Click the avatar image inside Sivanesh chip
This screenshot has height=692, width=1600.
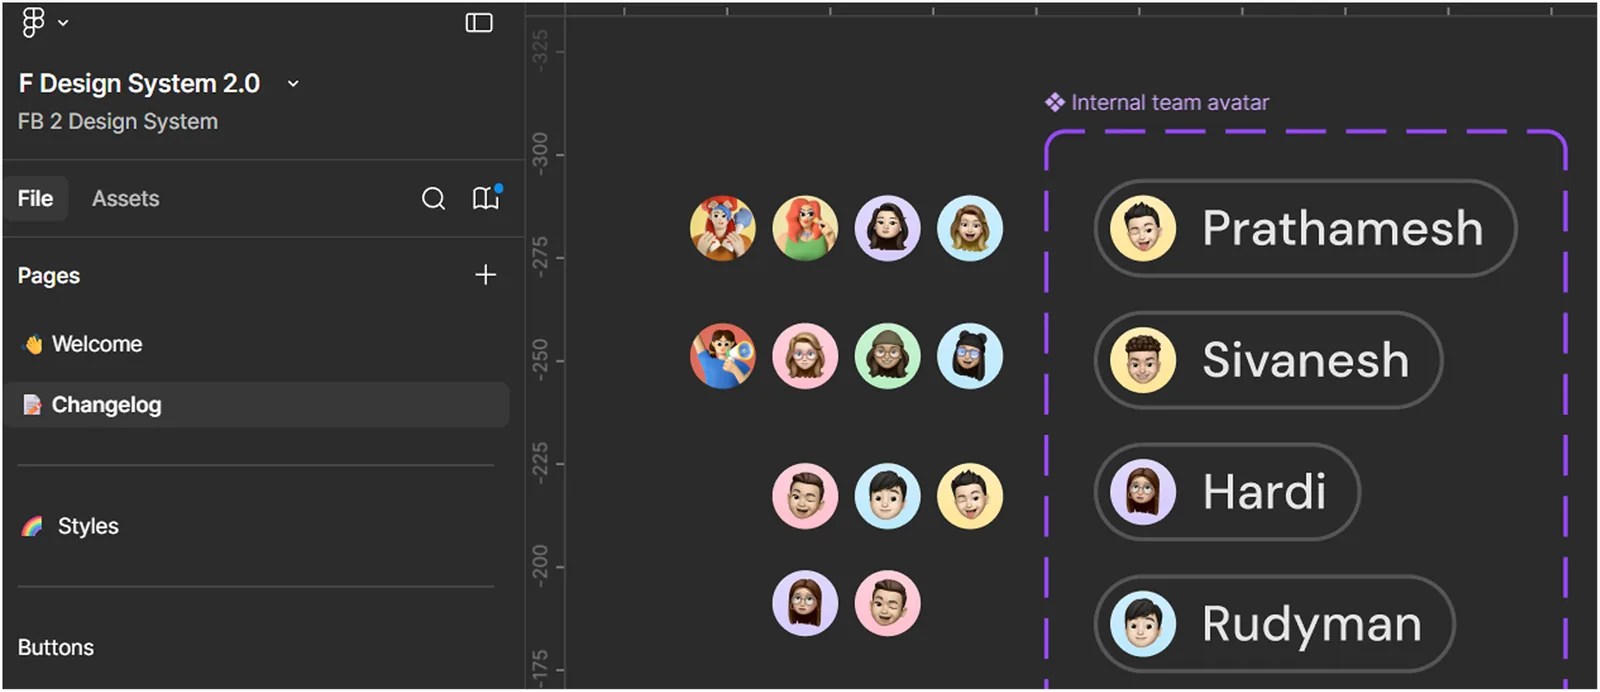[x=1143, y=360]
